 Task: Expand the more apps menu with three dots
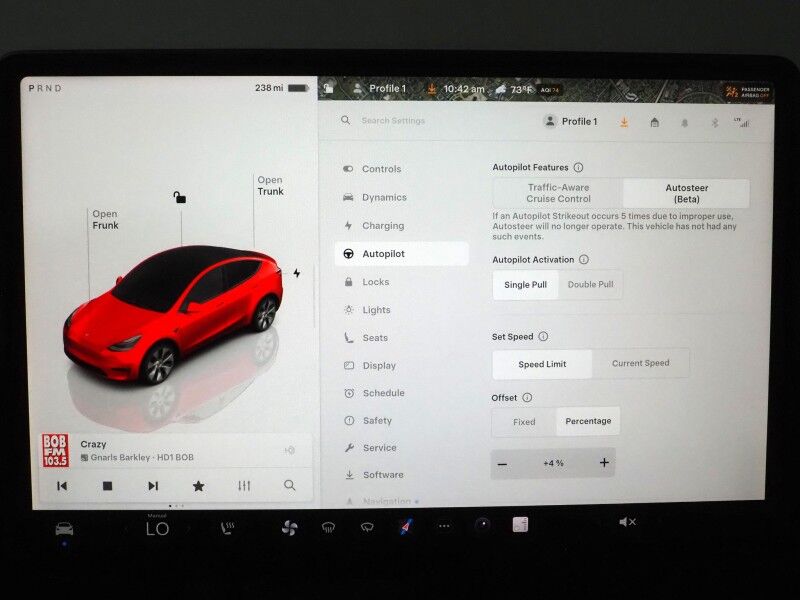point(443,524)
